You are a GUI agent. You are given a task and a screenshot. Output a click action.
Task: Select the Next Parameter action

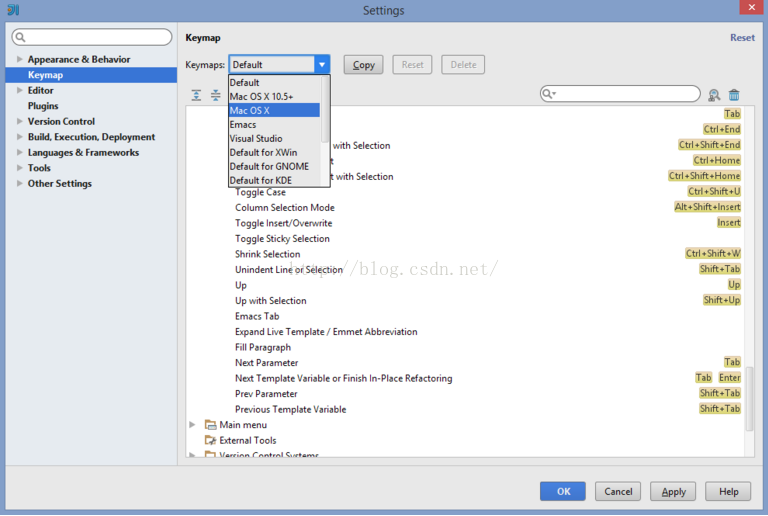(x=266, y=363)
